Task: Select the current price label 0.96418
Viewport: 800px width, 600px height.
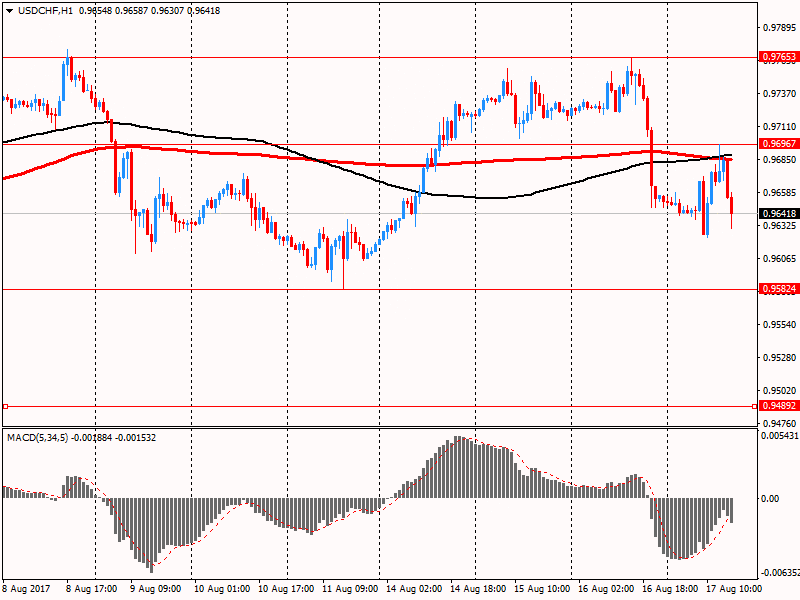Action: [x=779, y=213]
